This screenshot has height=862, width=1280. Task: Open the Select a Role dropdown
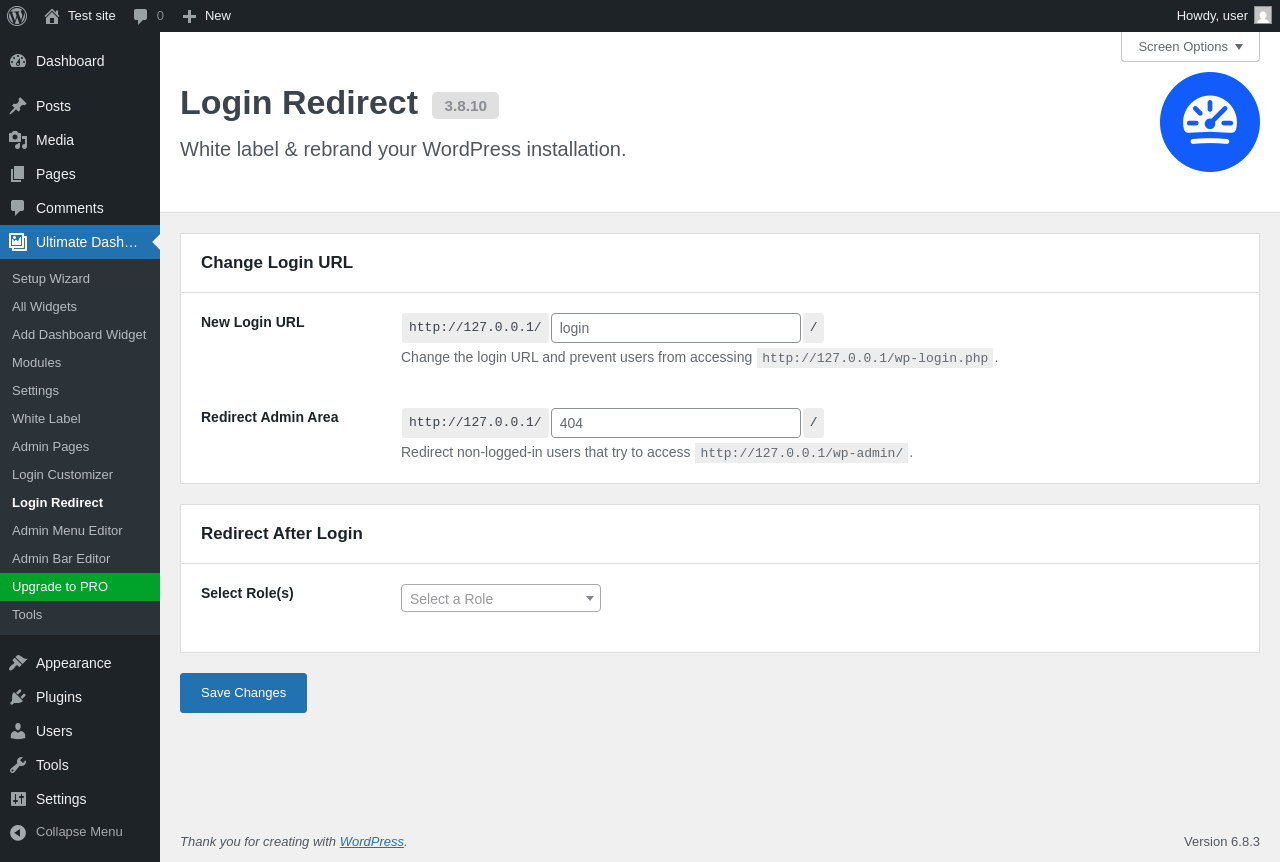pos(500,598)
